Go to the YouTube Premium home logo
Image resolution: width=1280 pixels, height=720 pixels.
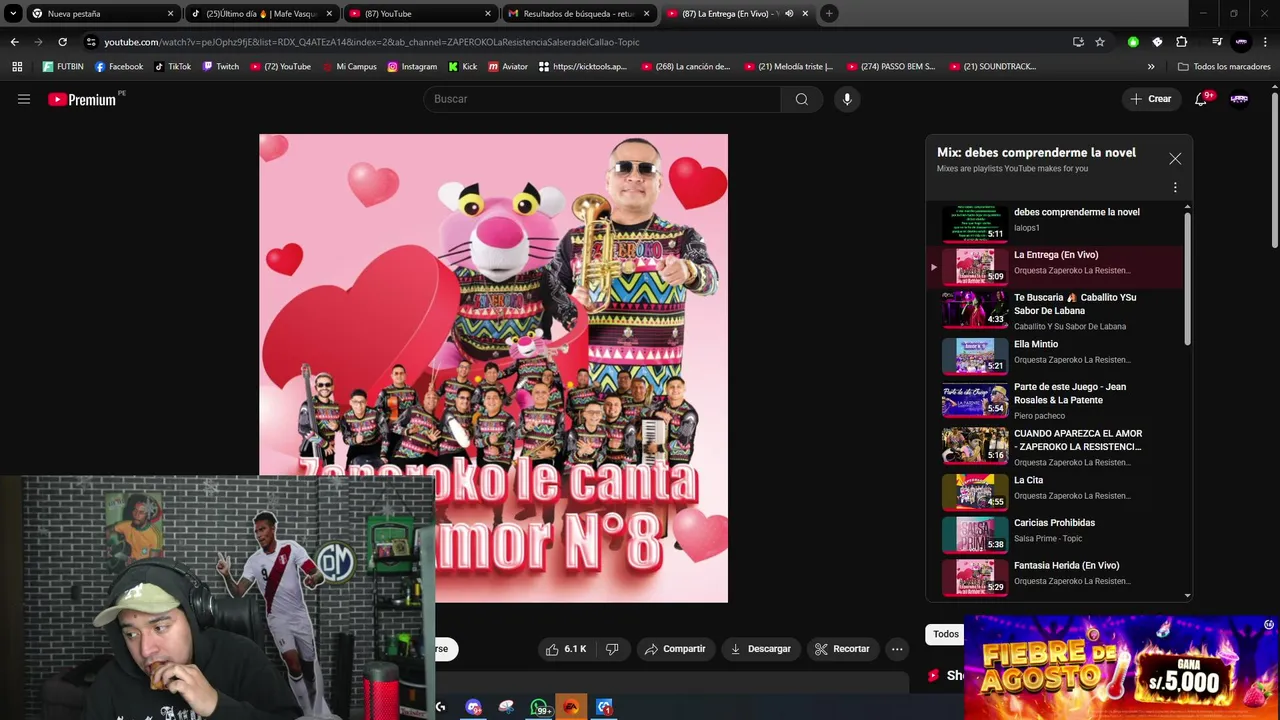82,99
